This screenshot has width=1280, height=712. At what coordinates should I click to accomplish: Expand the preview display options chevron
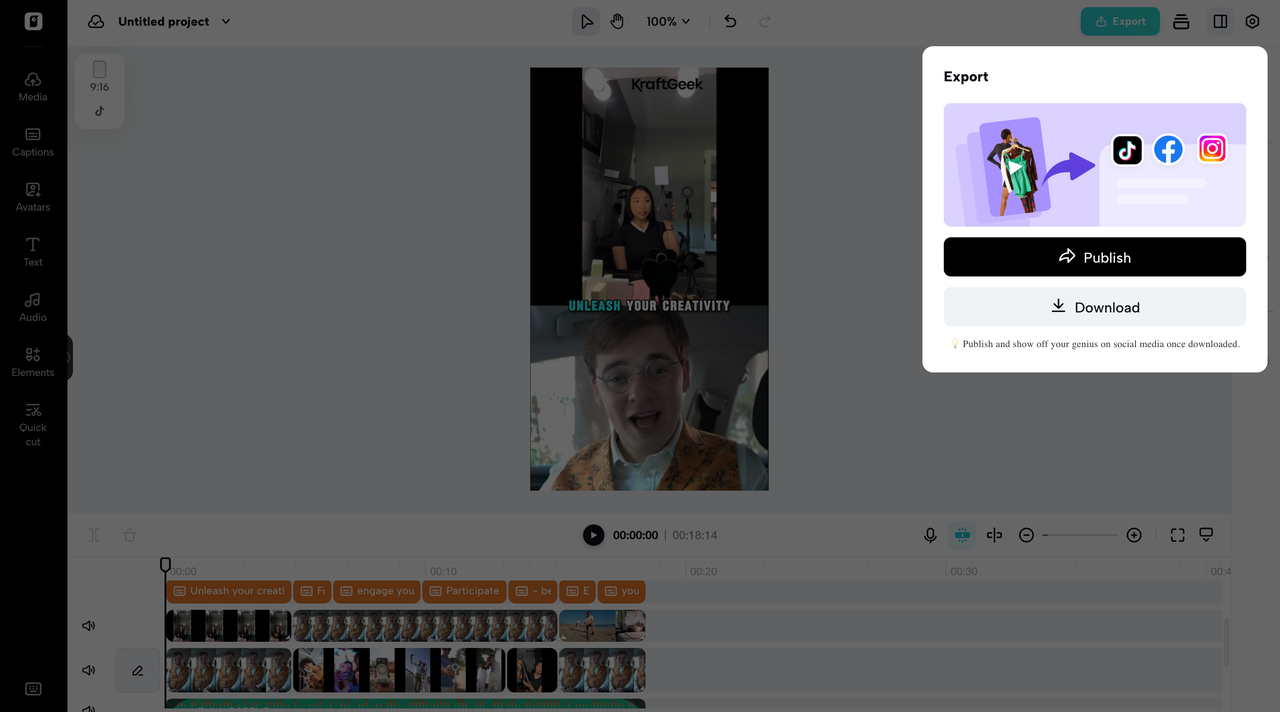(1206, 535)
